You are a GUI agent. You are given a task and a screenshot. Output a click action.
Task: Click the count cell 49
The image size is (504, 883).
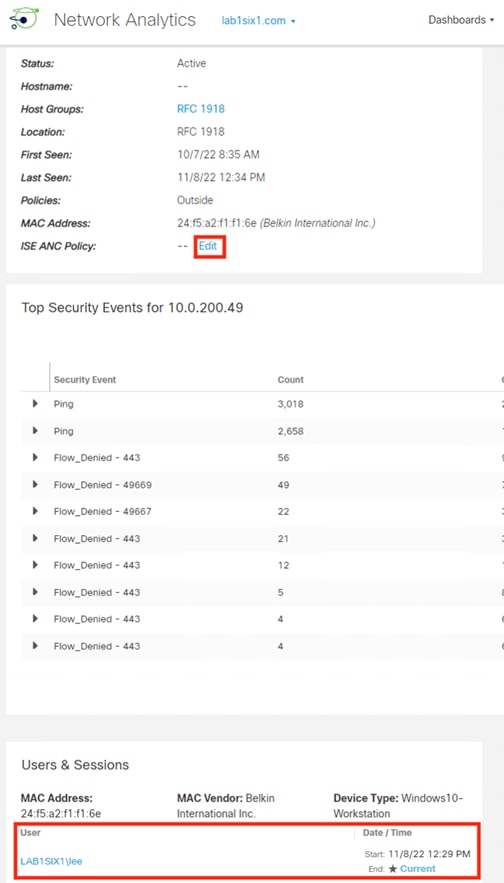click(283, 484)
